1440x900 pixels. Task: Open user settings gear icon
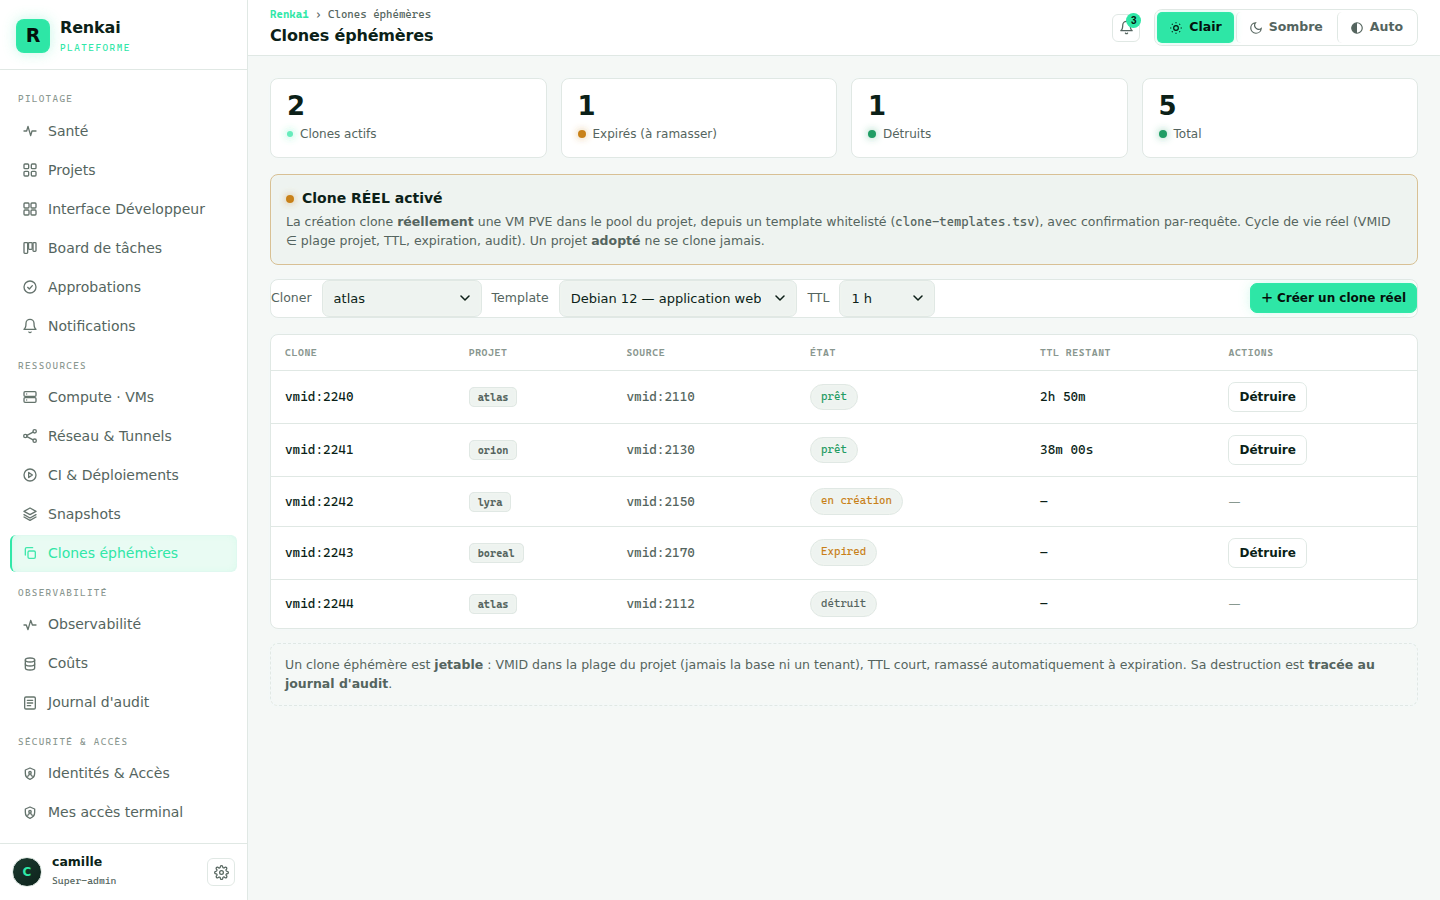[221, 872]
